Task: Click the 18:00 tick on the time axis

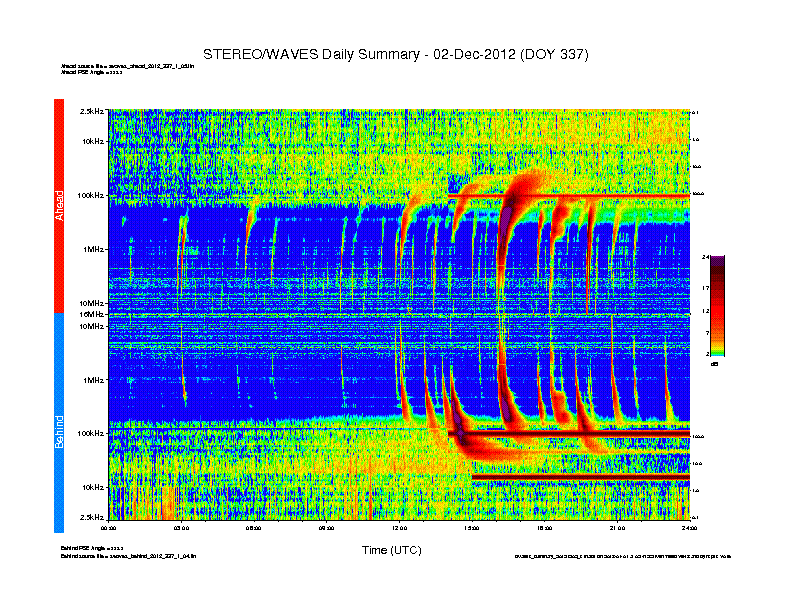Action: [545, 528]
